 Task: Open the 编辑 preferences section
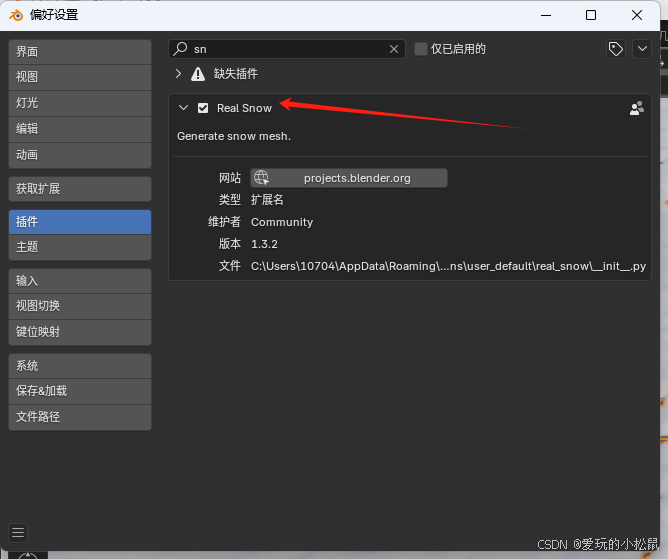(x=80, y=129)
